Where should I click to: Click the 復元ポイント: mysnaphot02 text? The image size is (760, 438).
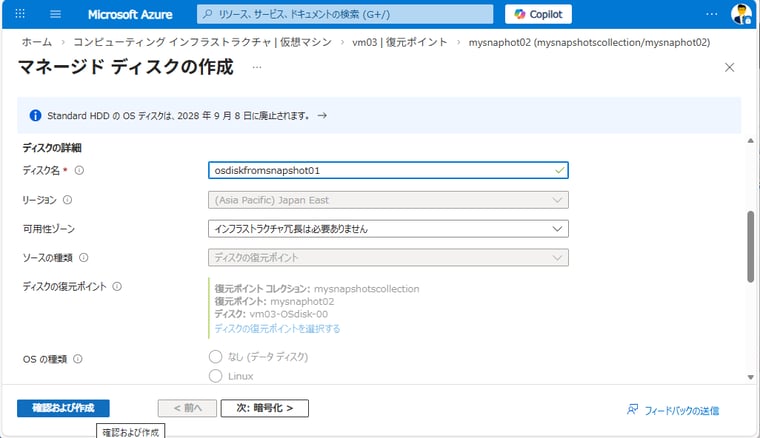274,301
